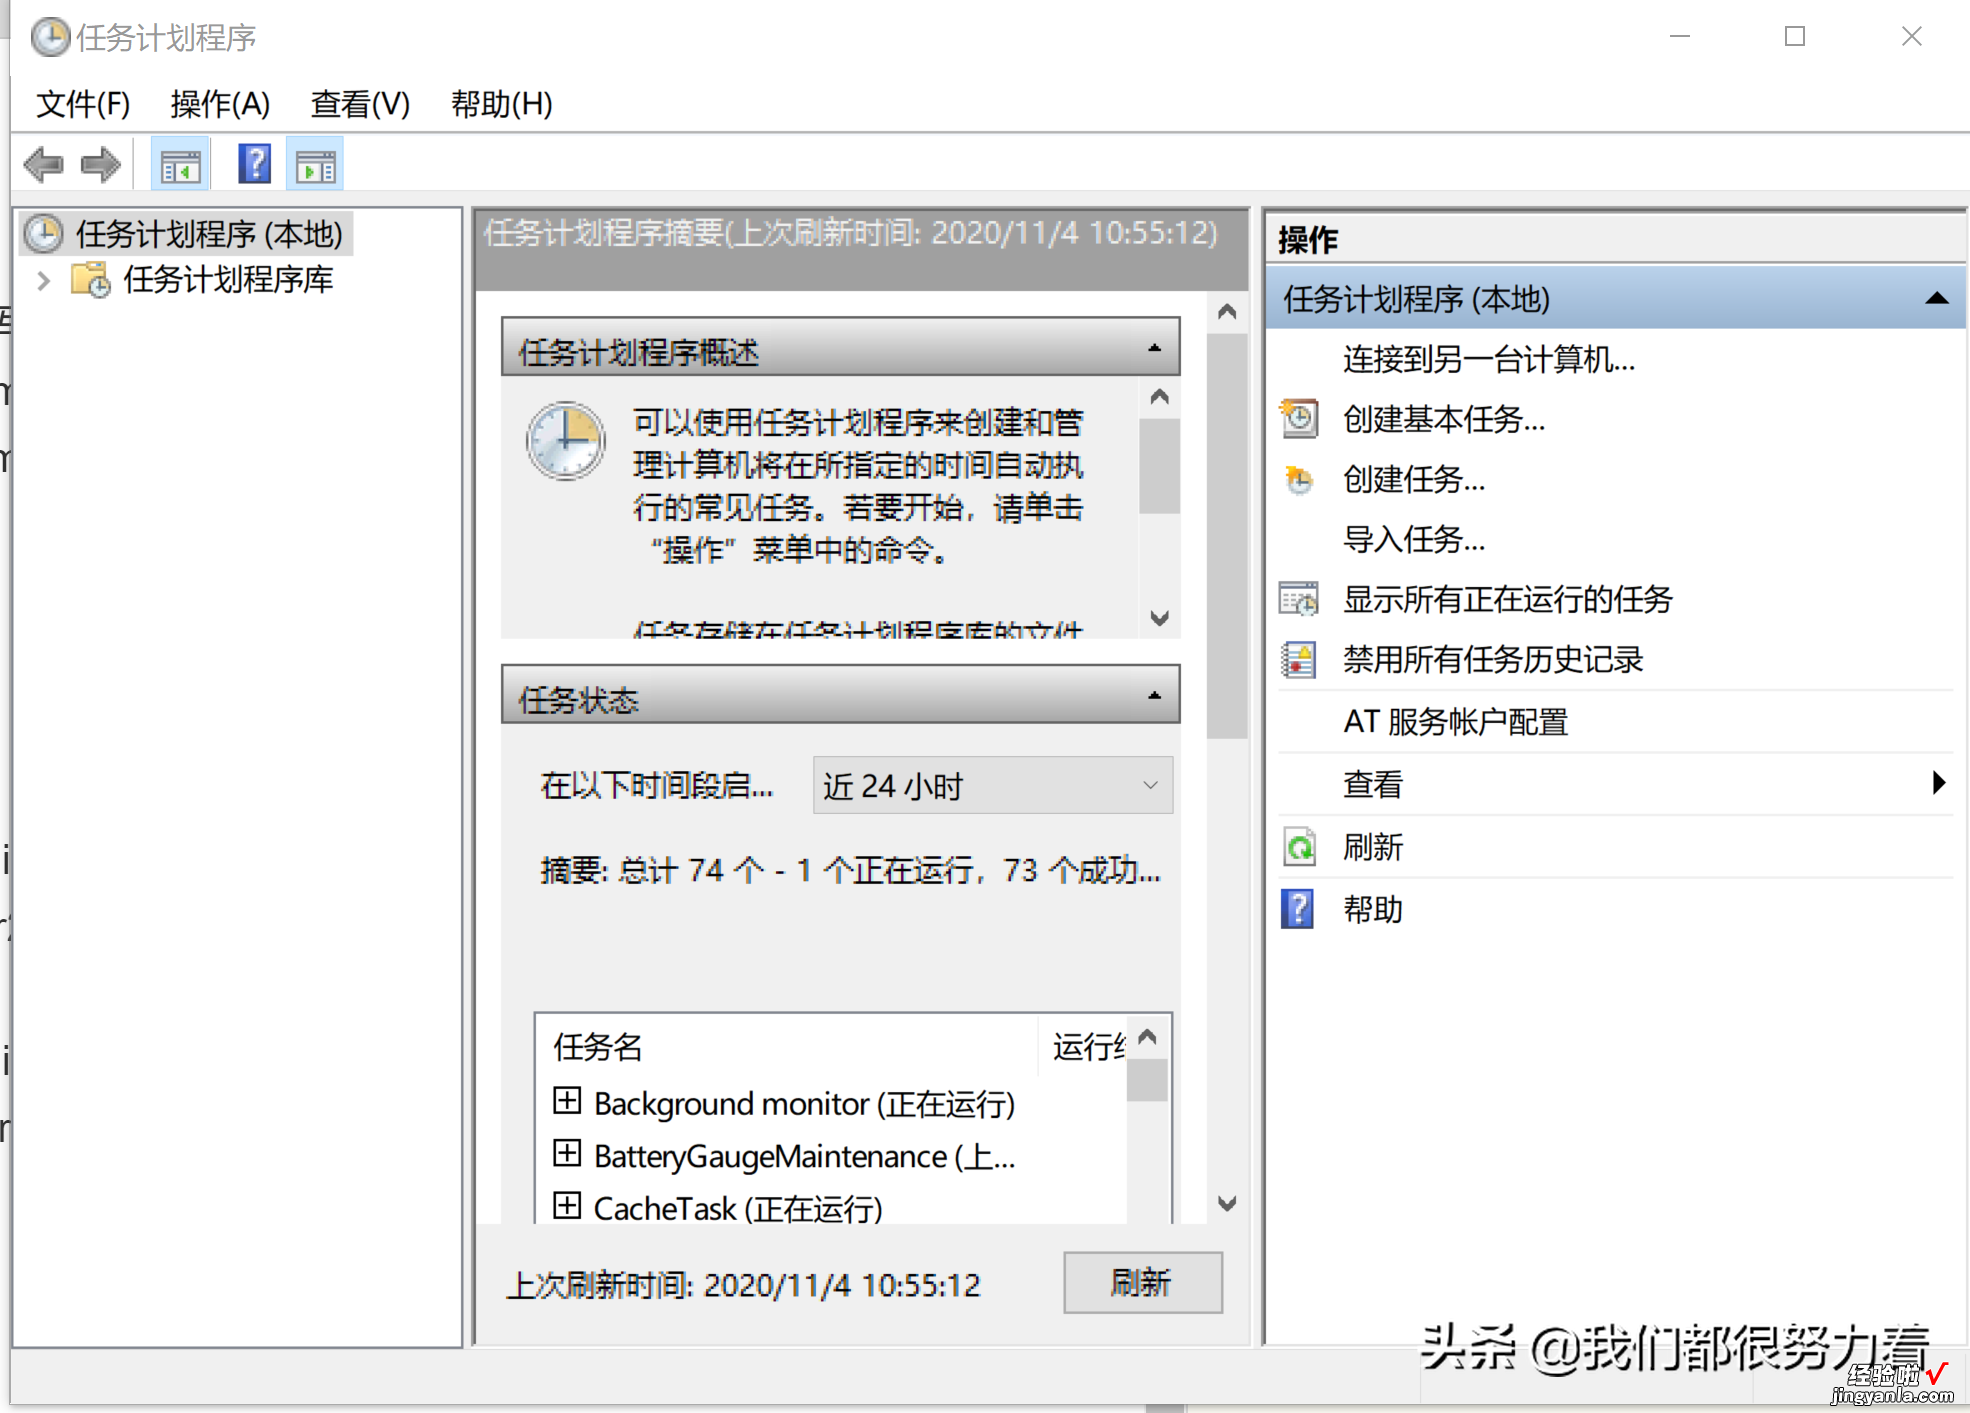
Task: Collapse the 任务计划程序概述 section
Action: click(x=1155, y=348)
